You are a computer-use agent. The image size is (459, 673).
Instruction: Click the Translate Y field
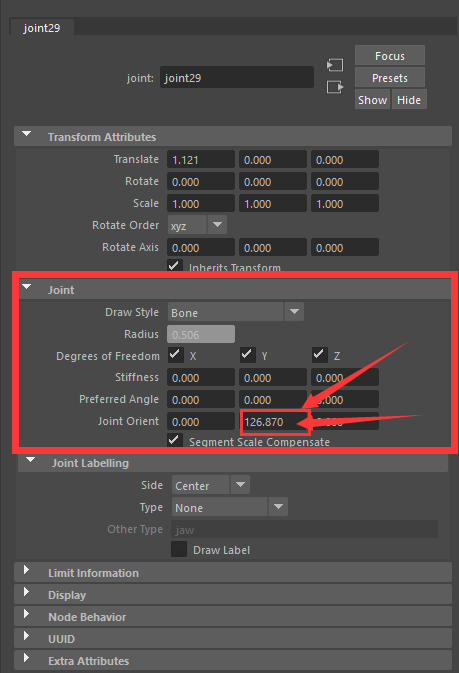273,160
